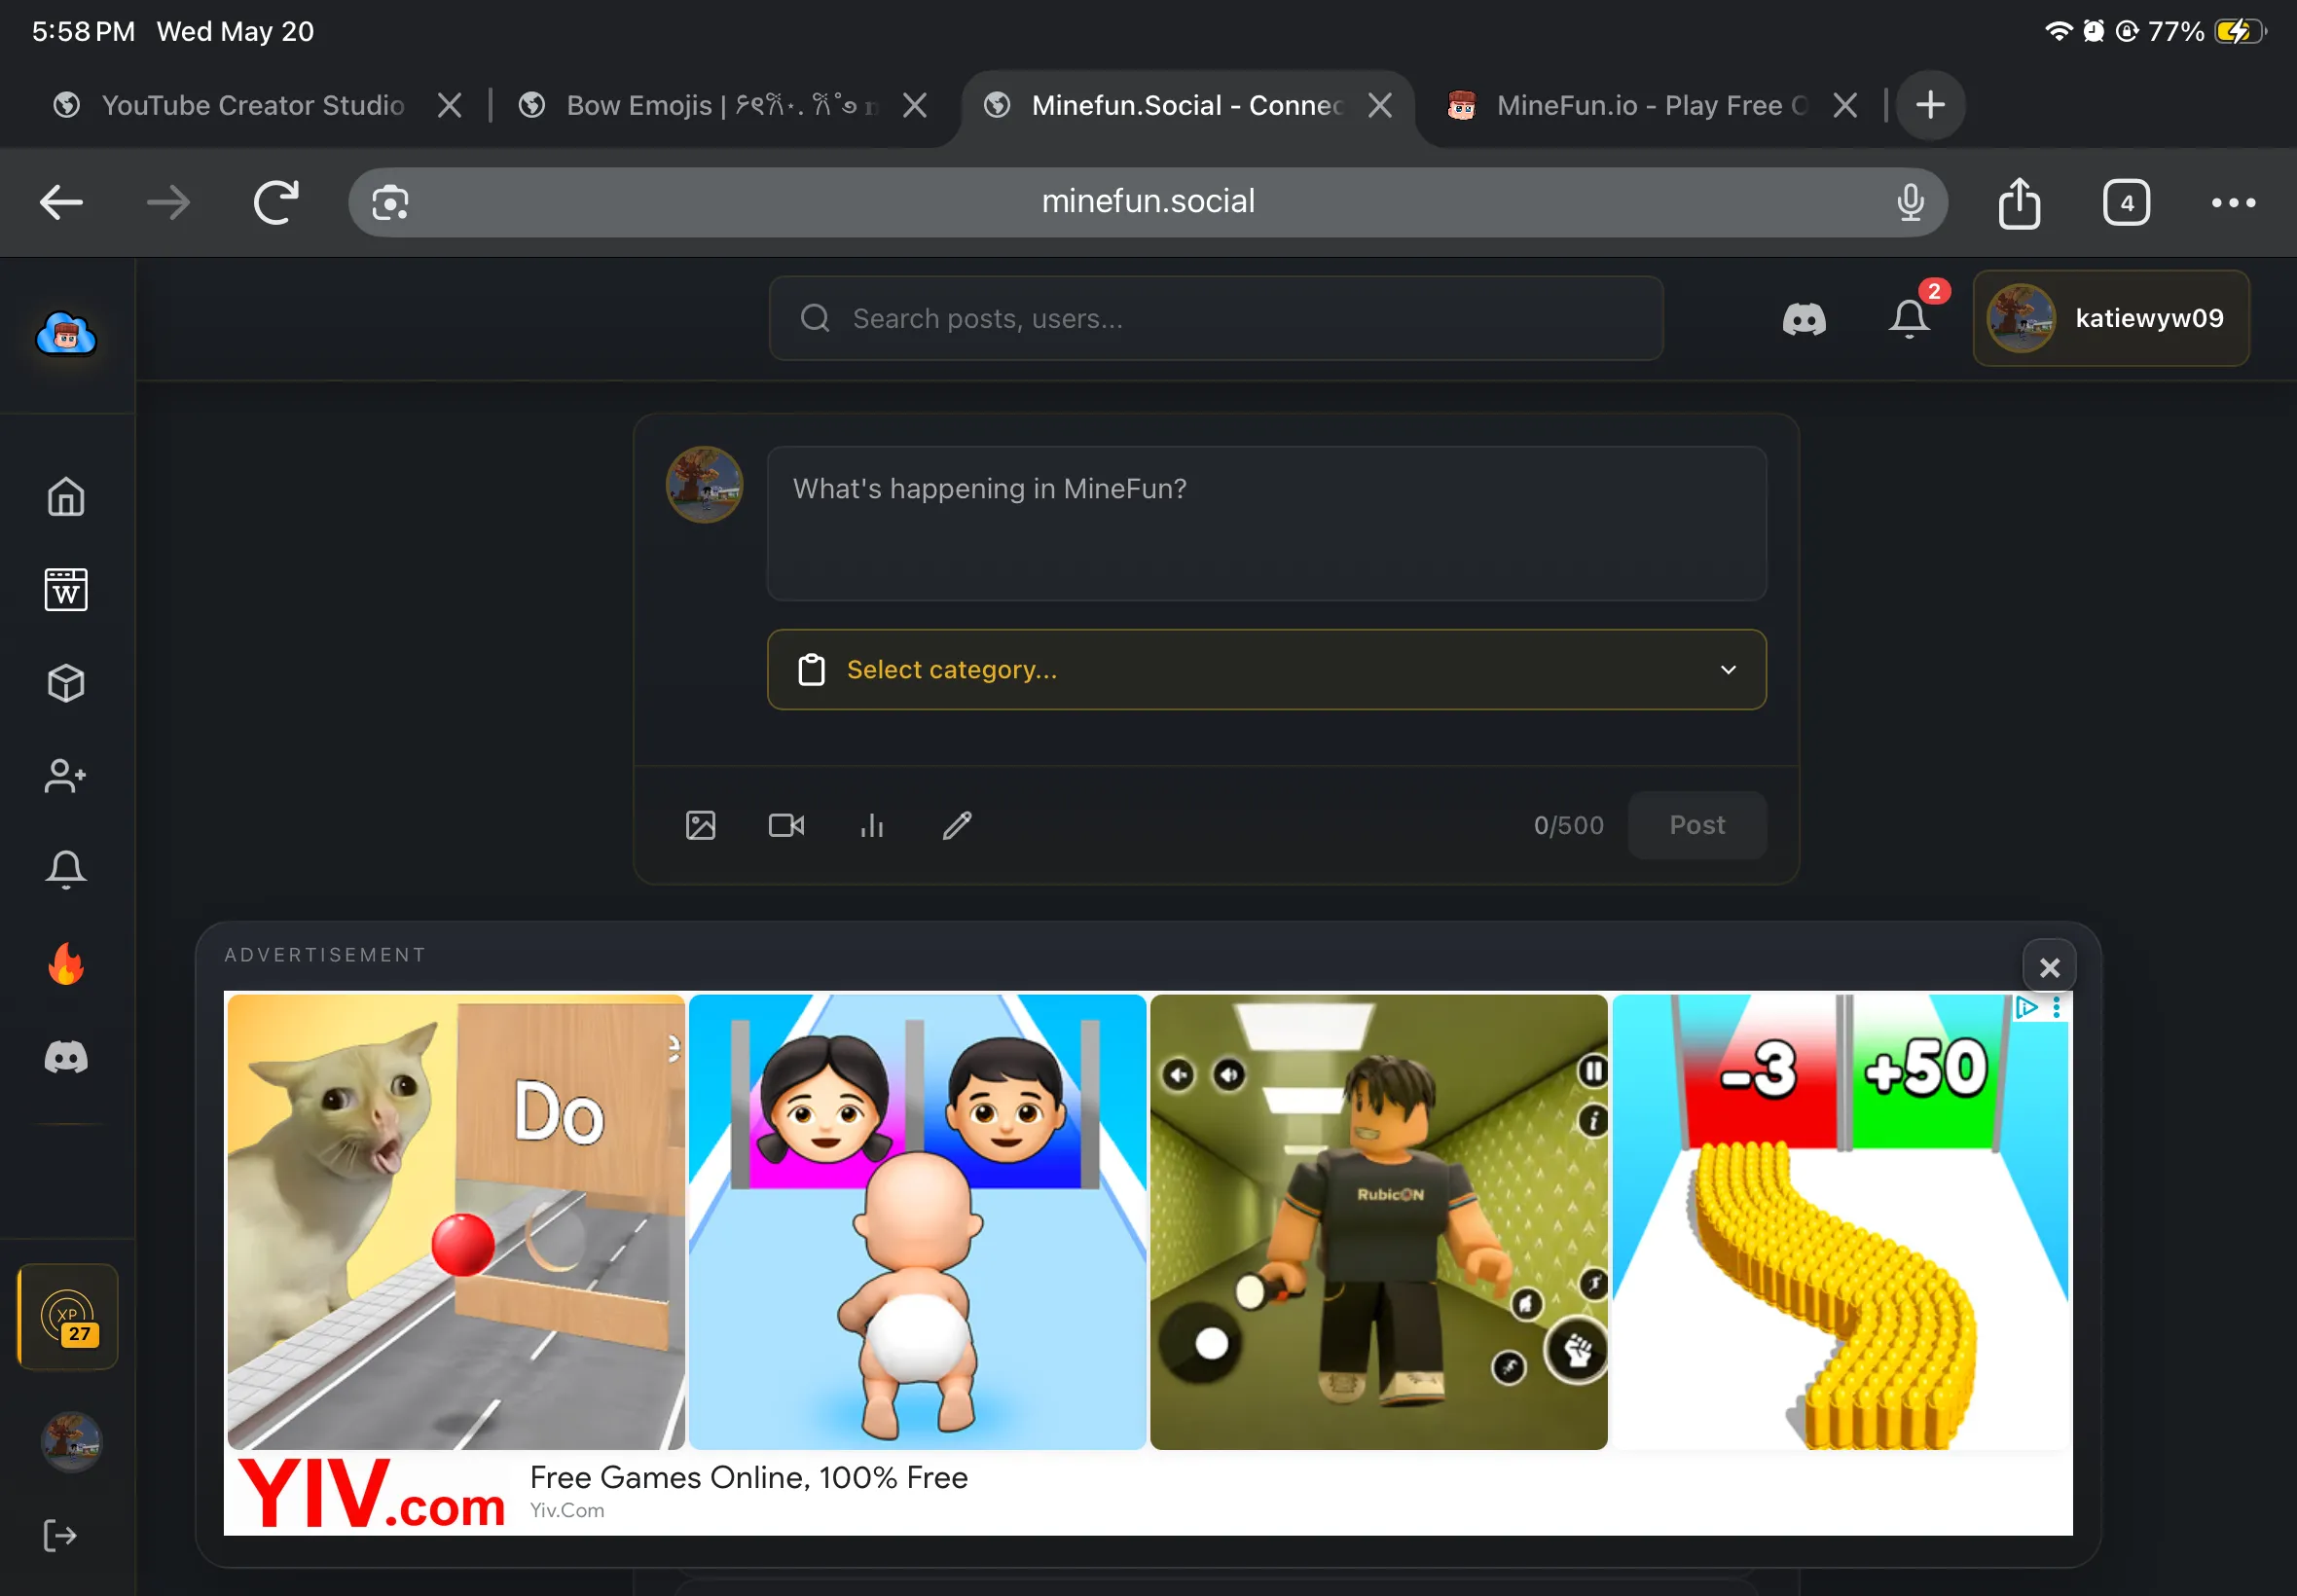
Task: Open Discord icon in top header
Action: 1804,319
